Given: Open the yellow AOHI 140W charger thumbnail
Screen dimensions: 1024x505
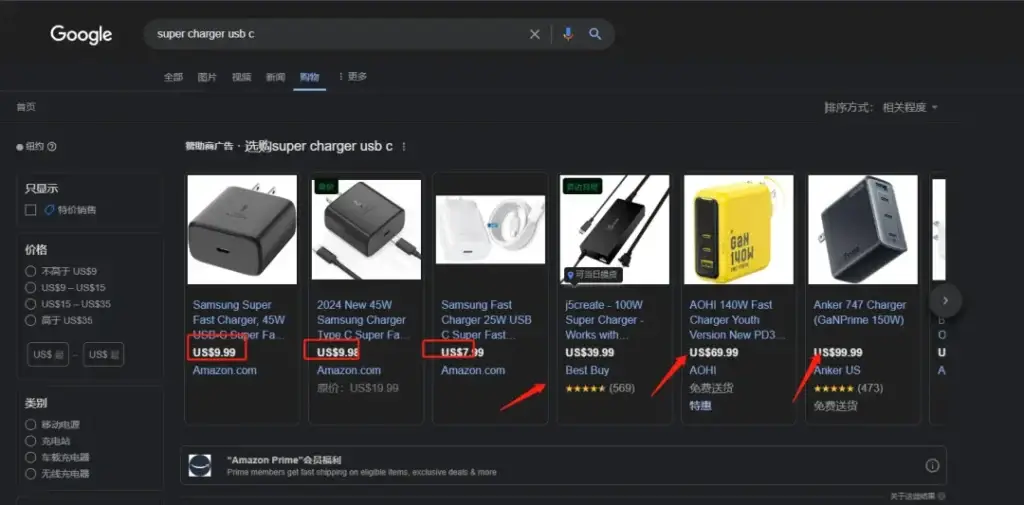Looking at the screenshot, I should pyautogui.click(x=739, y=229).
